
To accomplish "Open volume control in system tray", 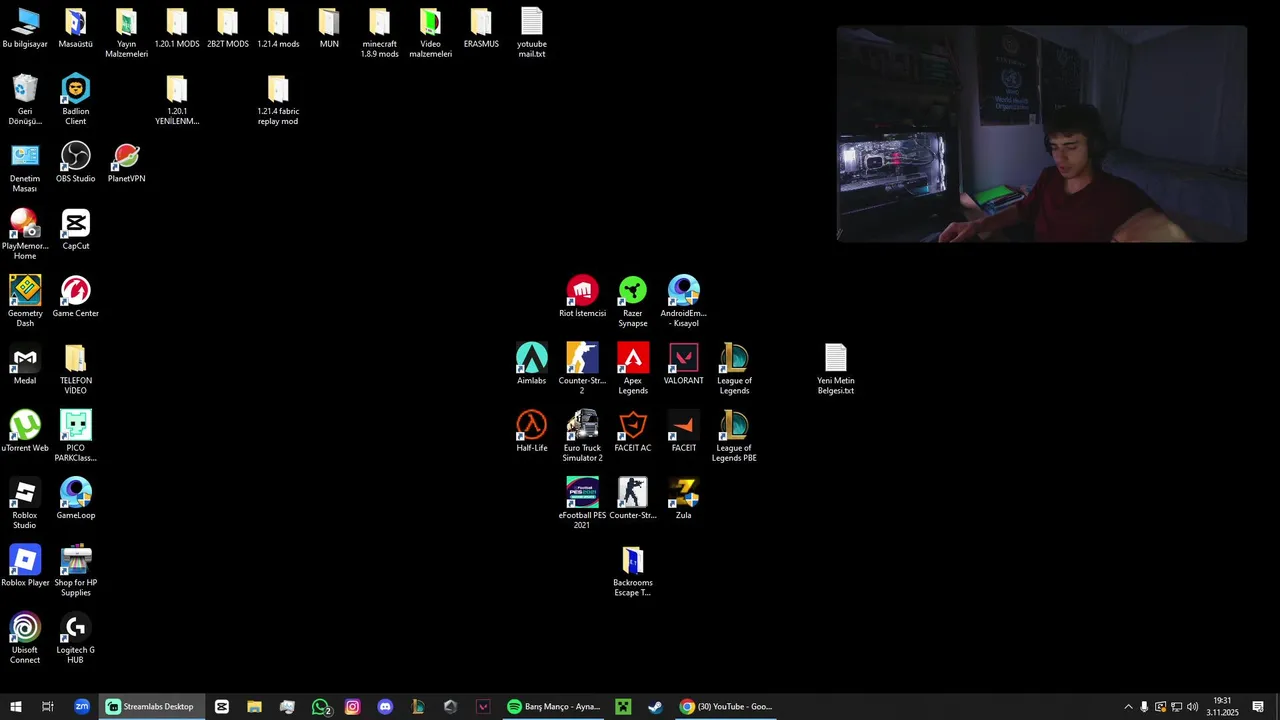I will click(x=1192, y=707).
